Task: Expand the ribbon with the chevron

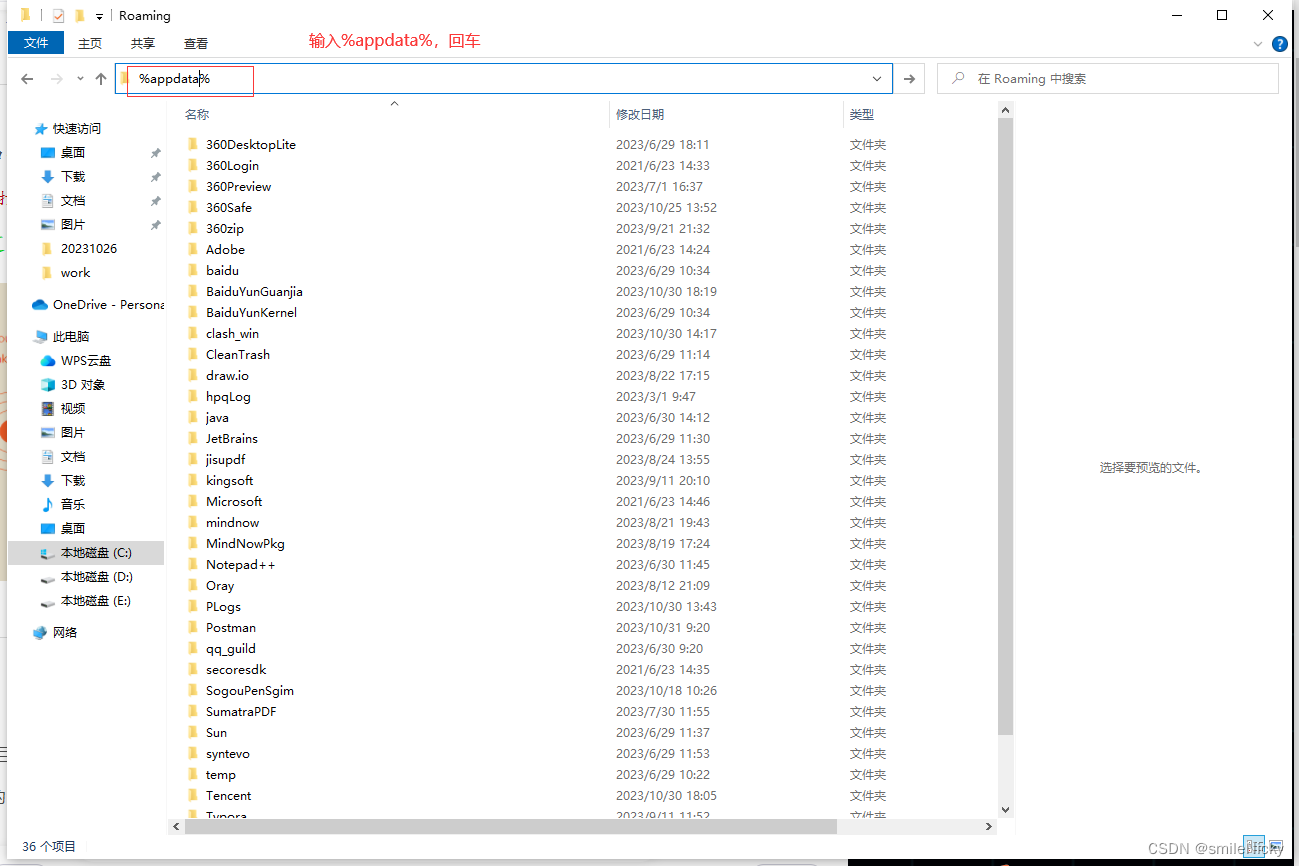Action: click(x=1258, y=44)
